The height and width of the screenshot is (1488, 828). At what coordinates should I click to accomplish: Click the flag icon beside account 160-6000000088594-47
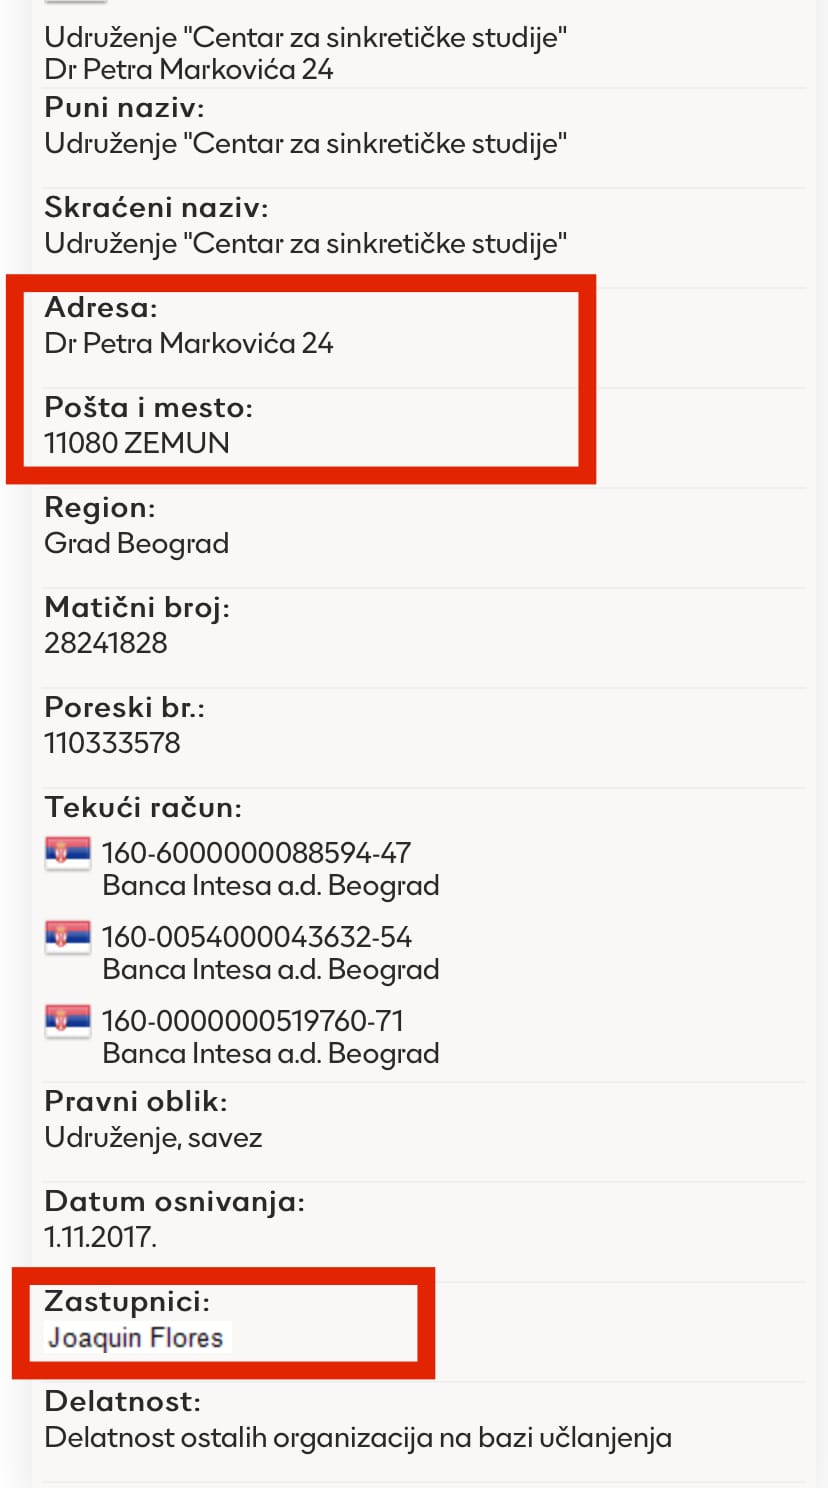(x=68, y=854)
